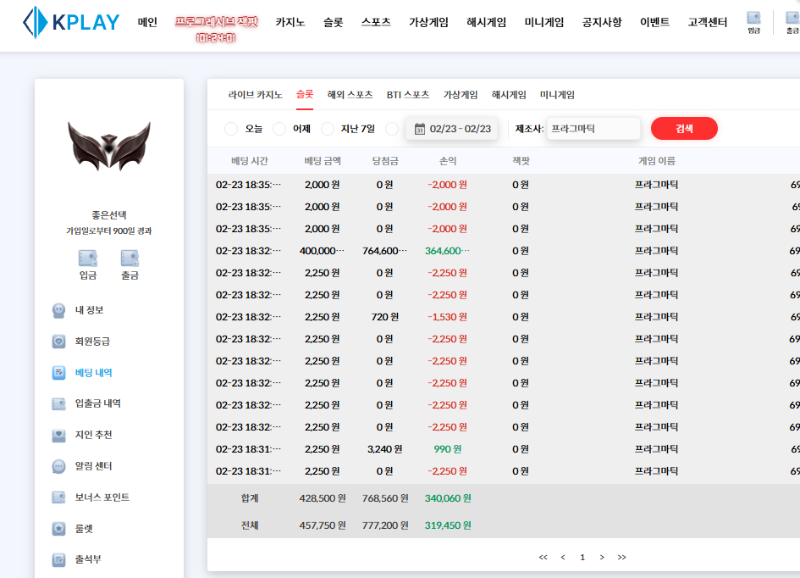Click the 제조사 input field with 프라그마틱
This screenshot has width=800, height=578.
click(x=593, y=129)
